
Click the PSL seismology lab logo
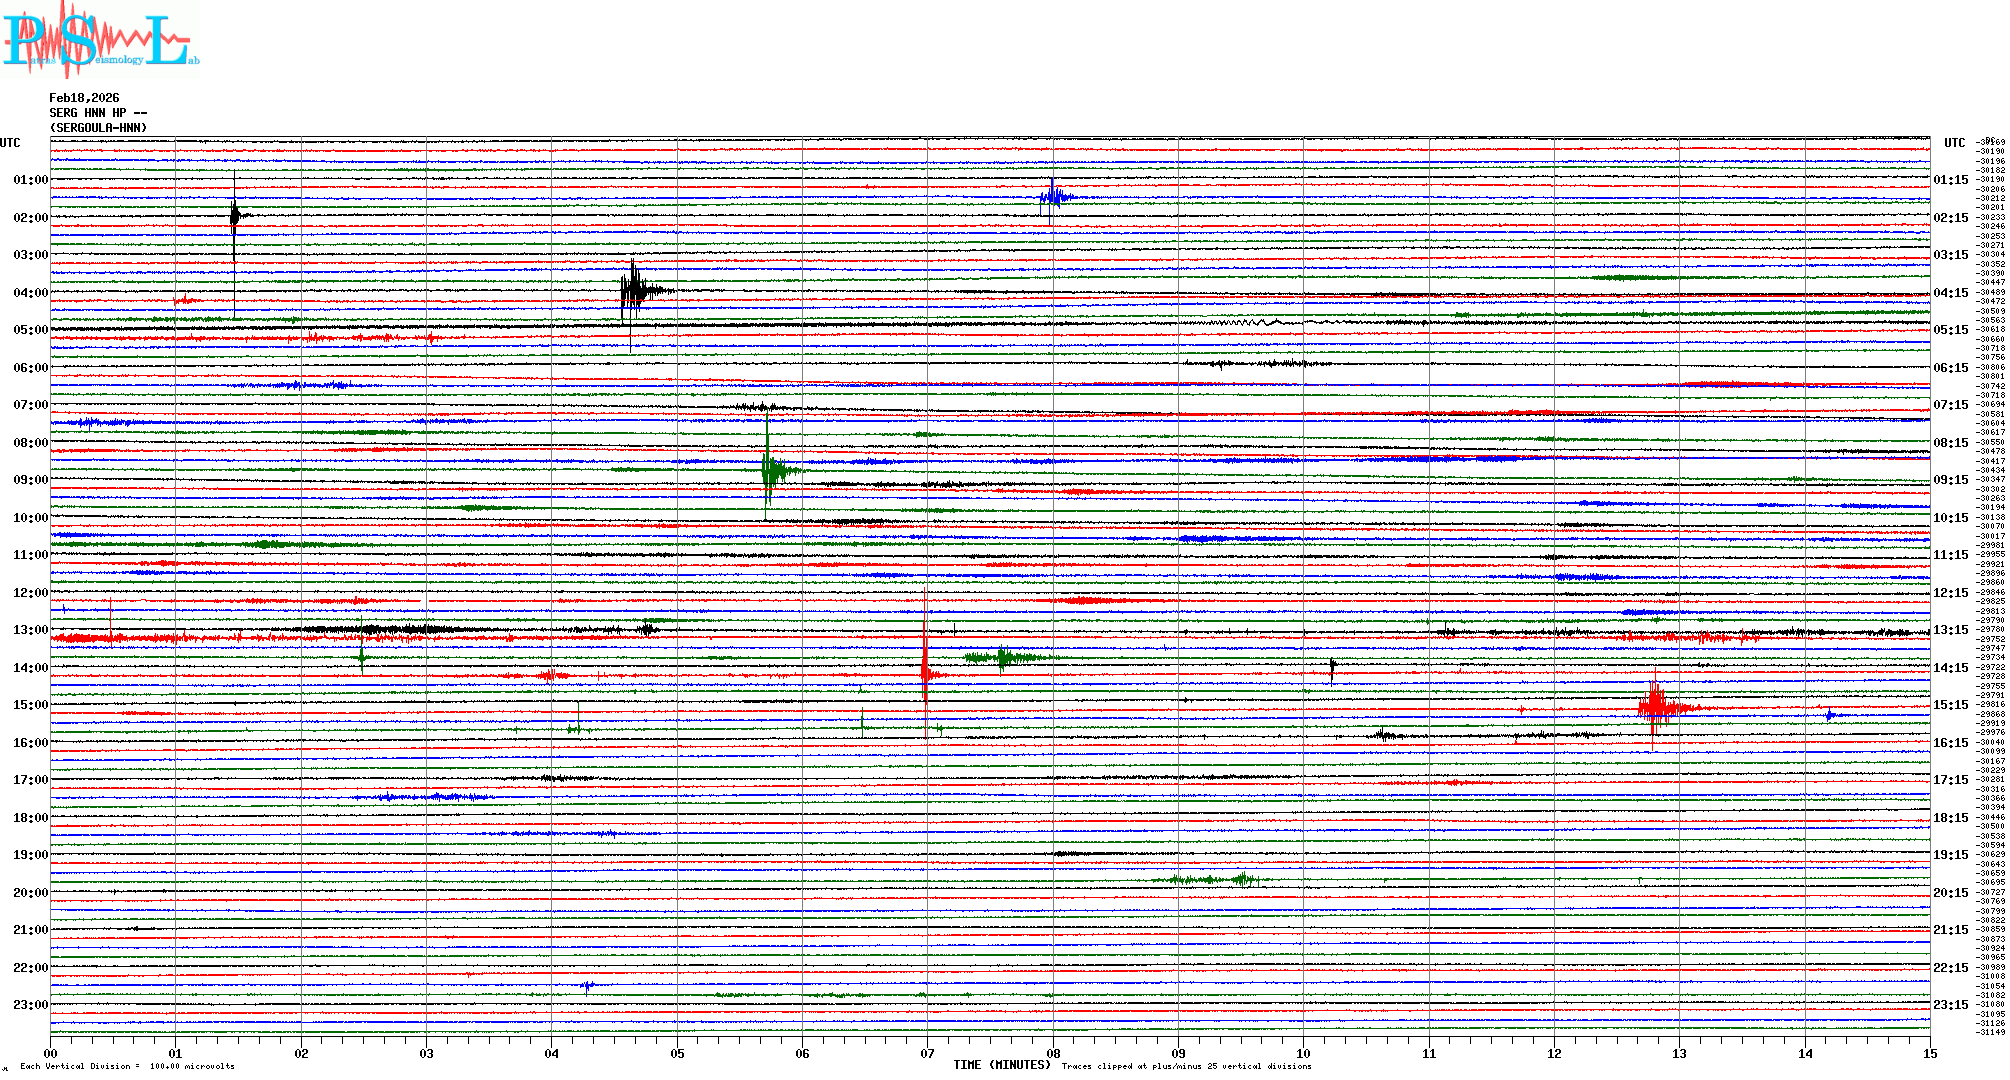[x=100, y=40]
